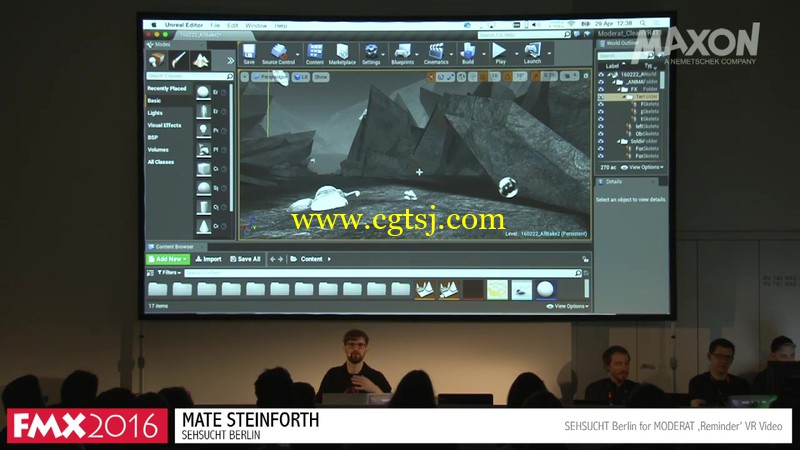Pick the player start actor icon
This screenshot has width=800, height=450.
[x=203, y=149]
